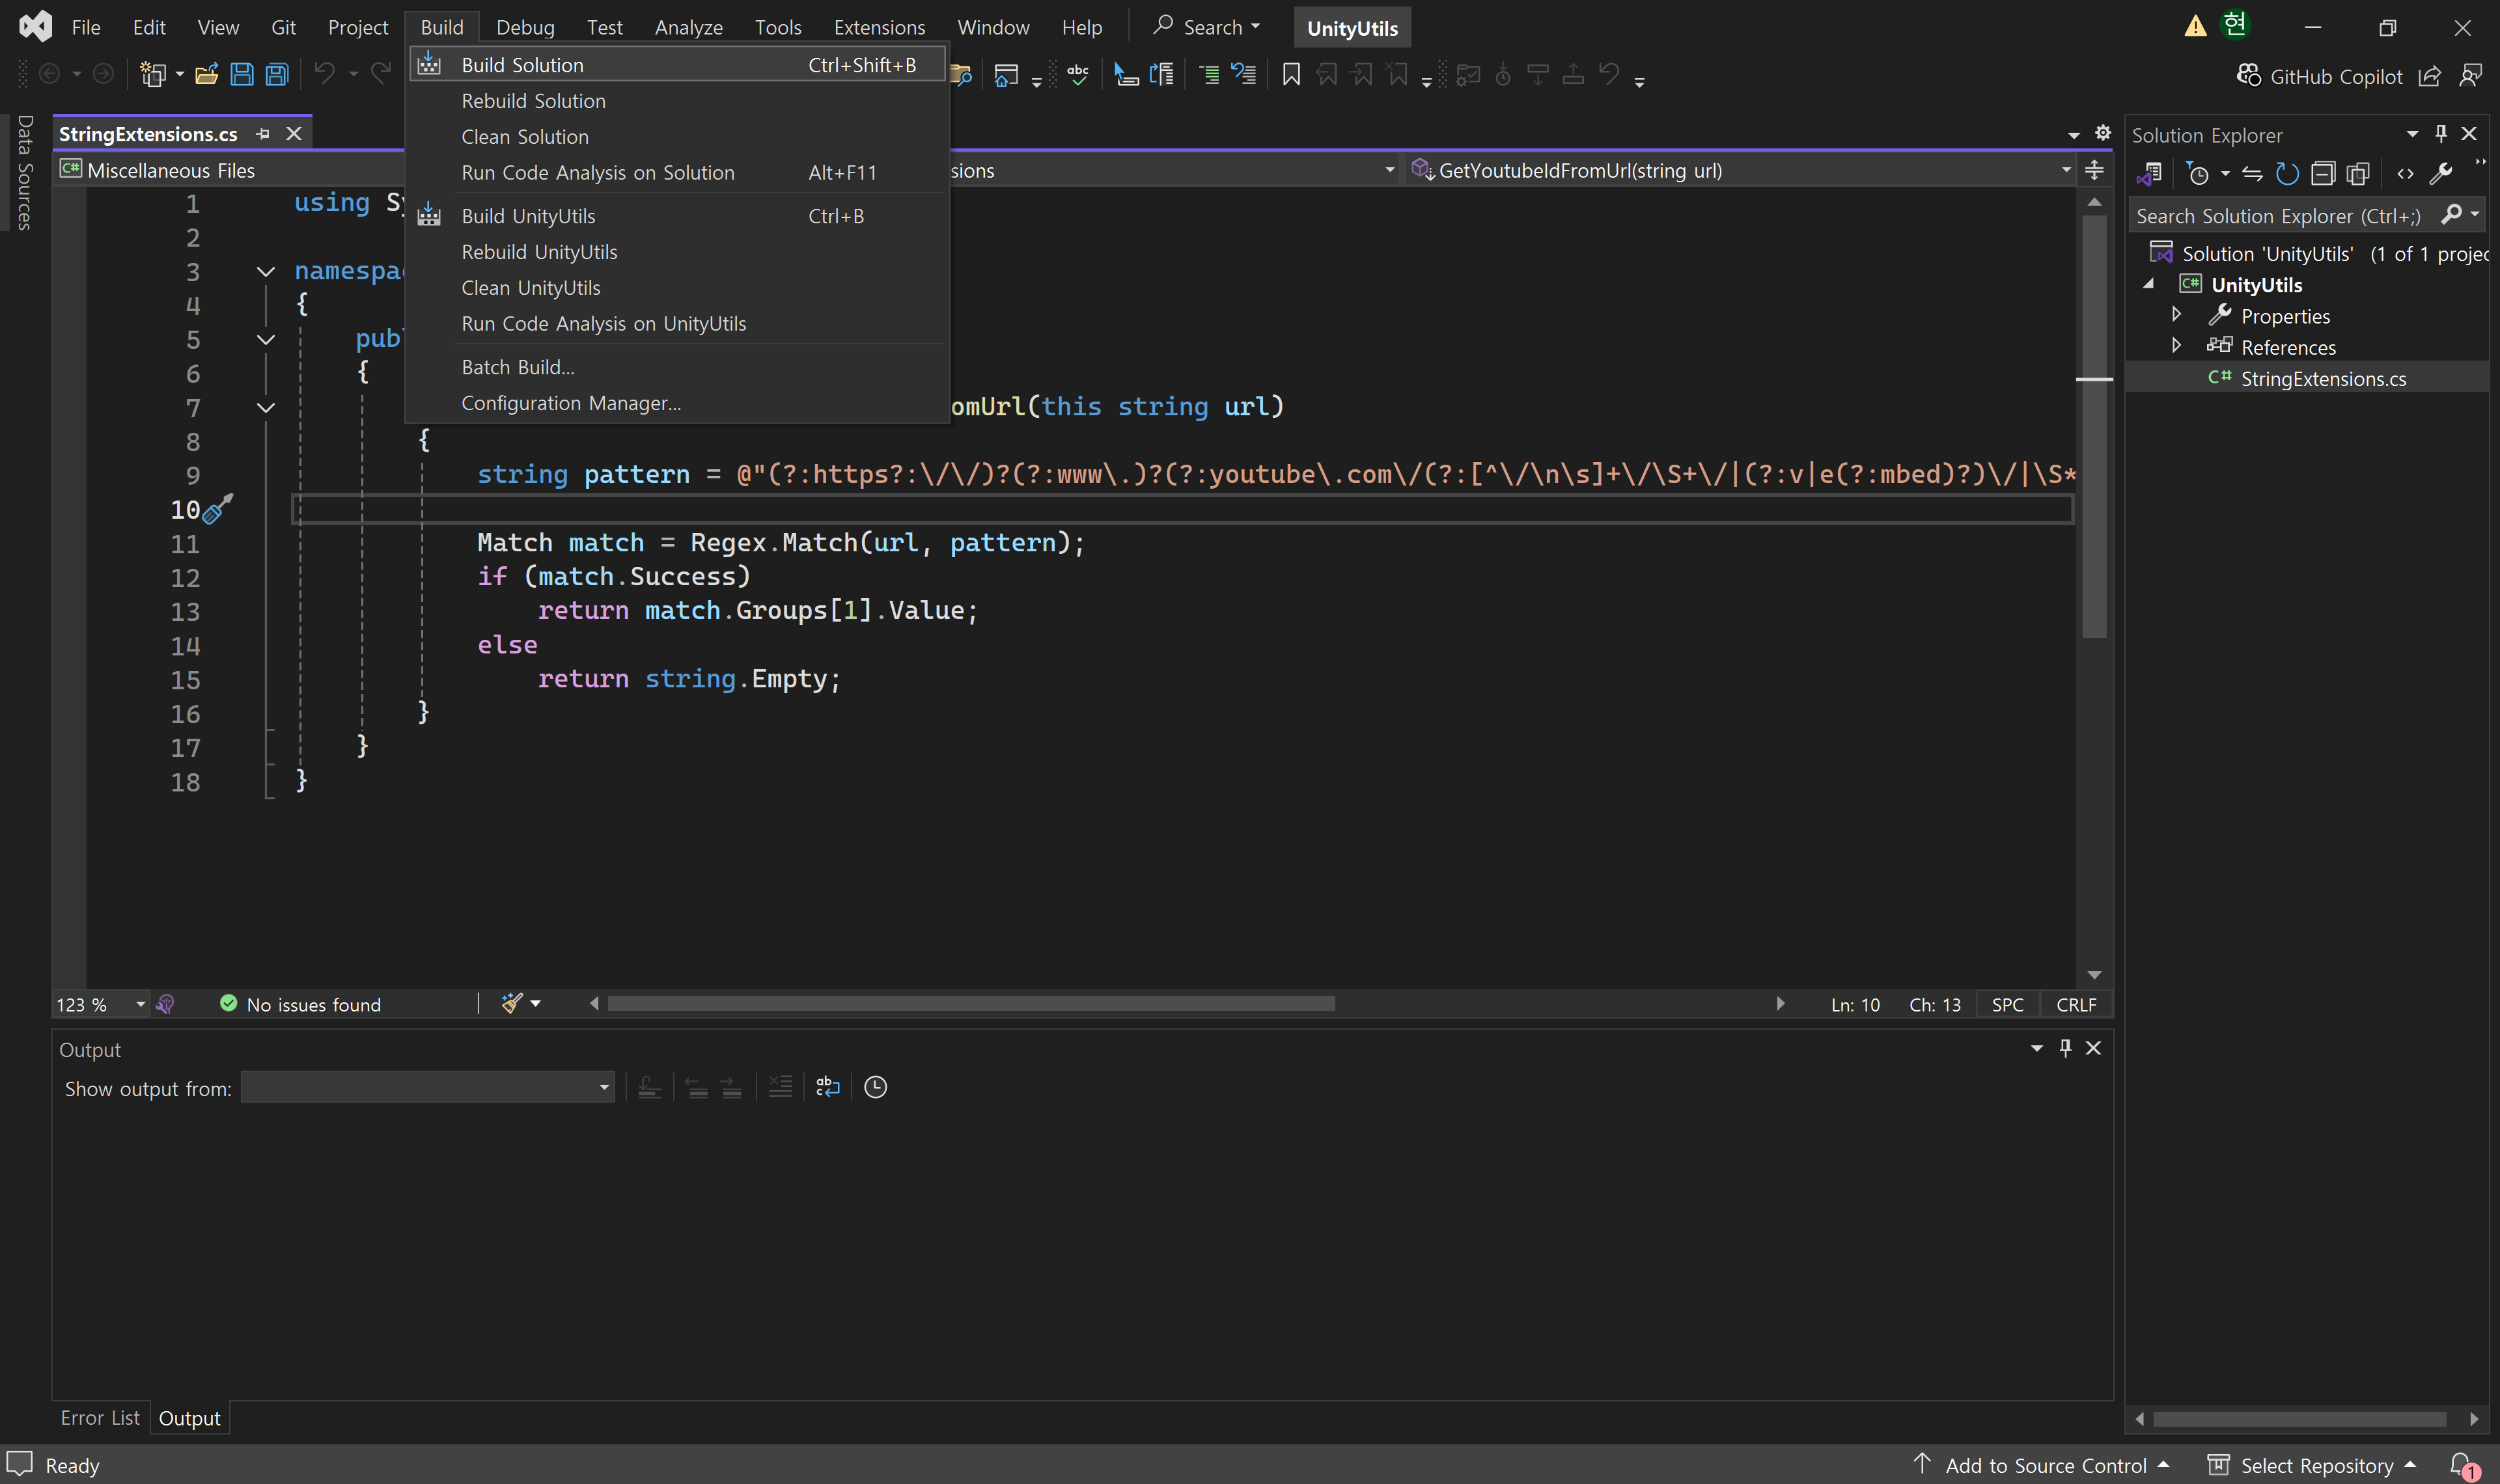
Task: Click Select Repository in status bar
Action: click(2316, 1465)
